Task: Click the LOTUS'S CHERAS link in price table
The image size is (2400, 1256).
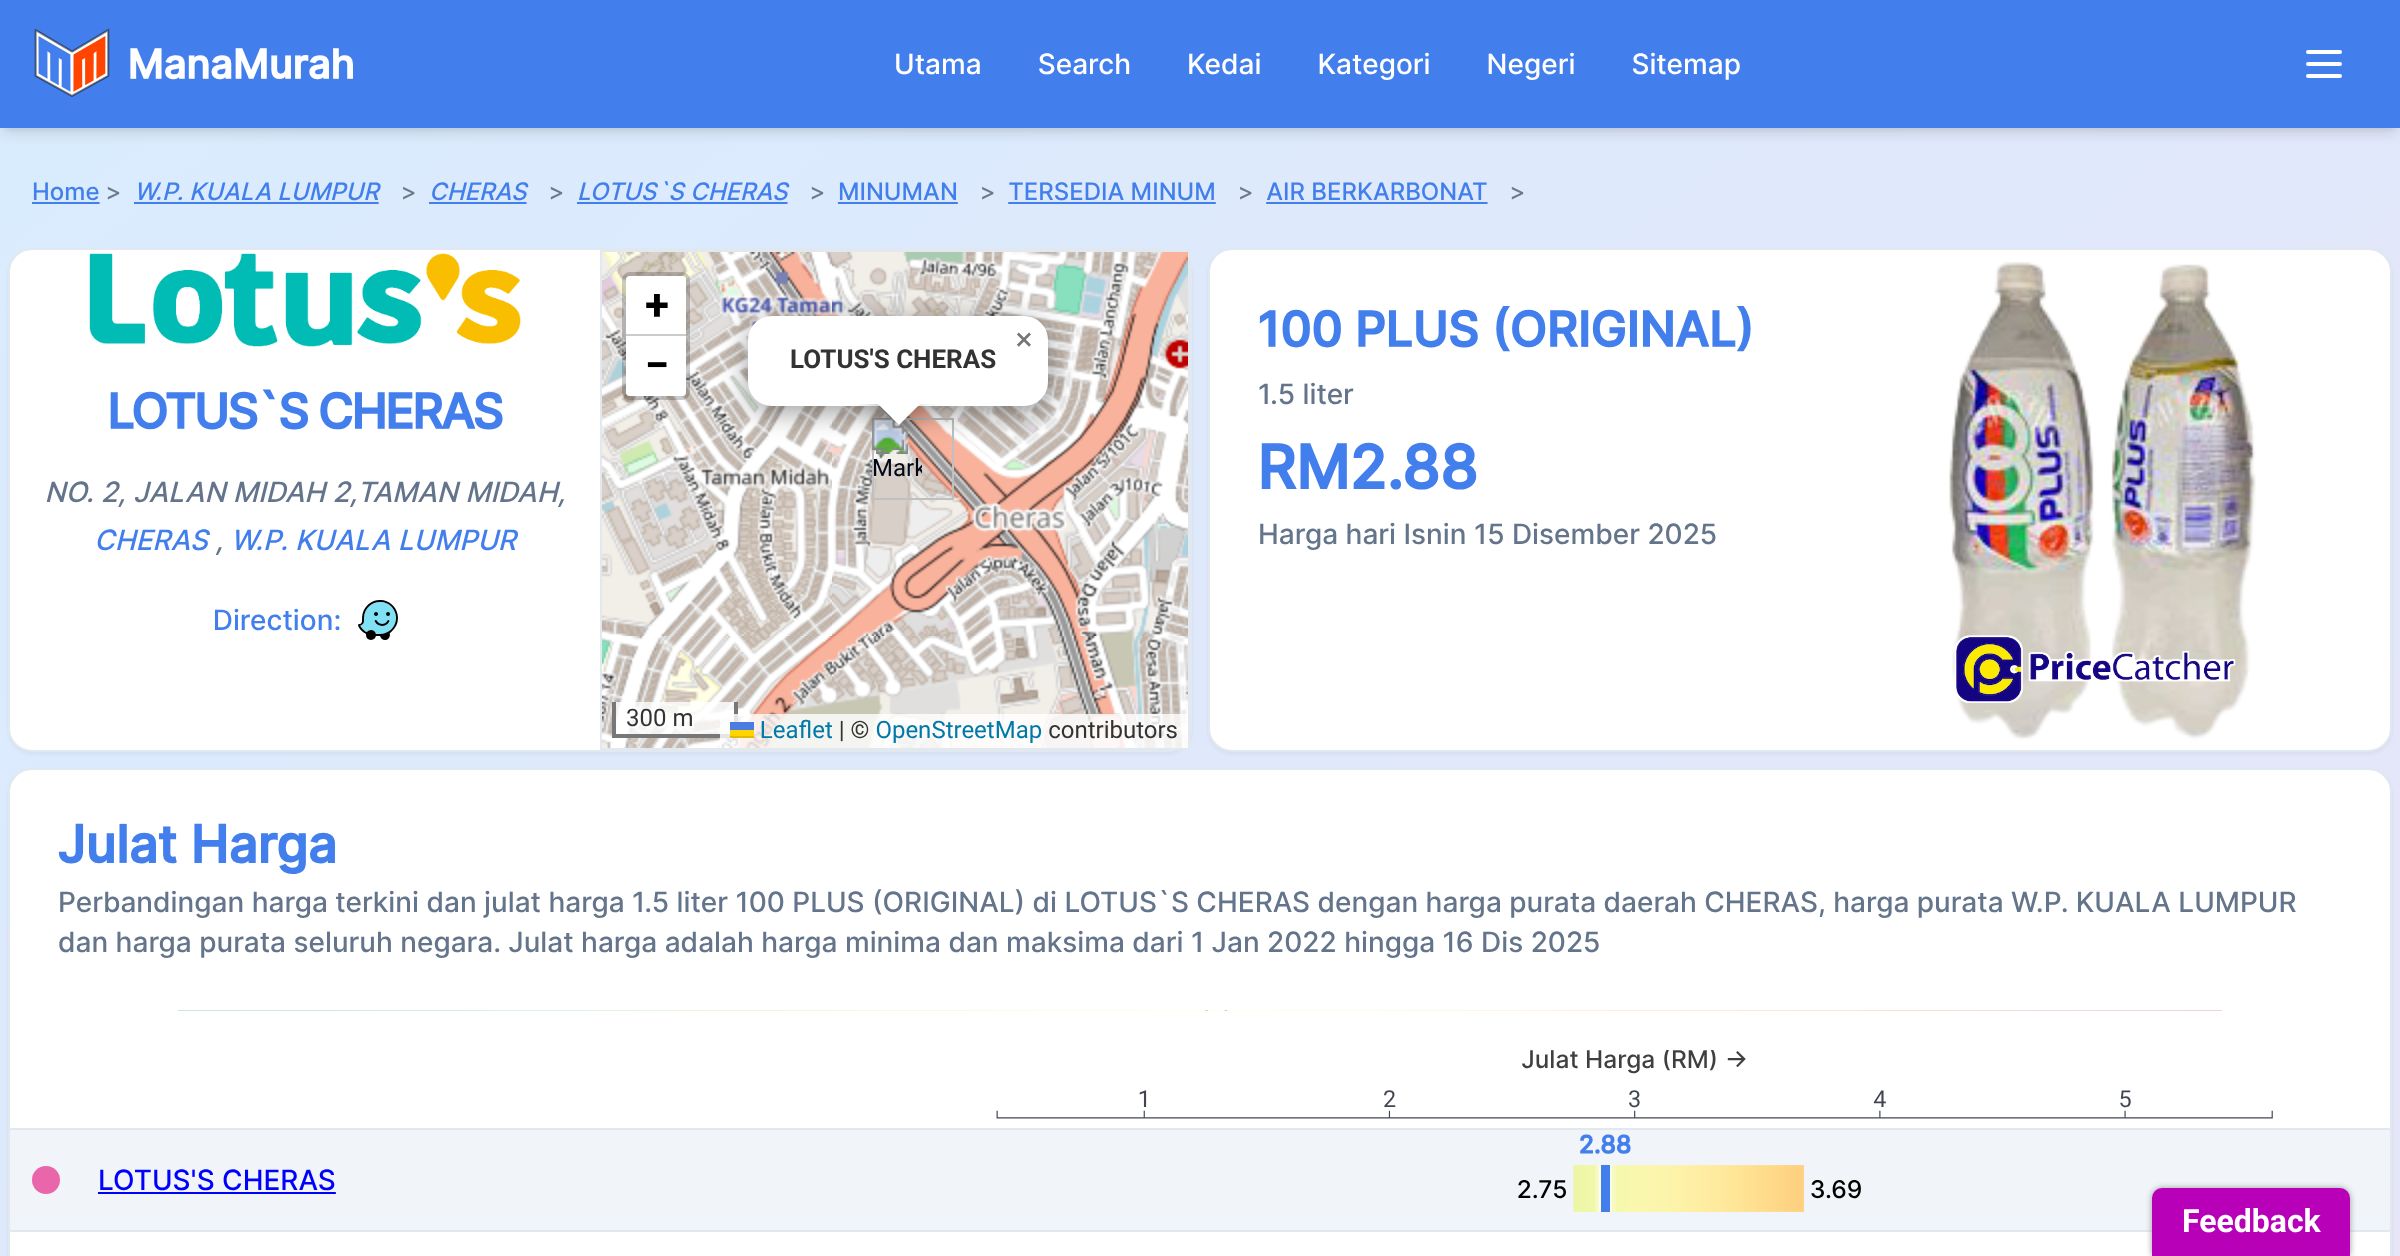Action: (216, 1180)
